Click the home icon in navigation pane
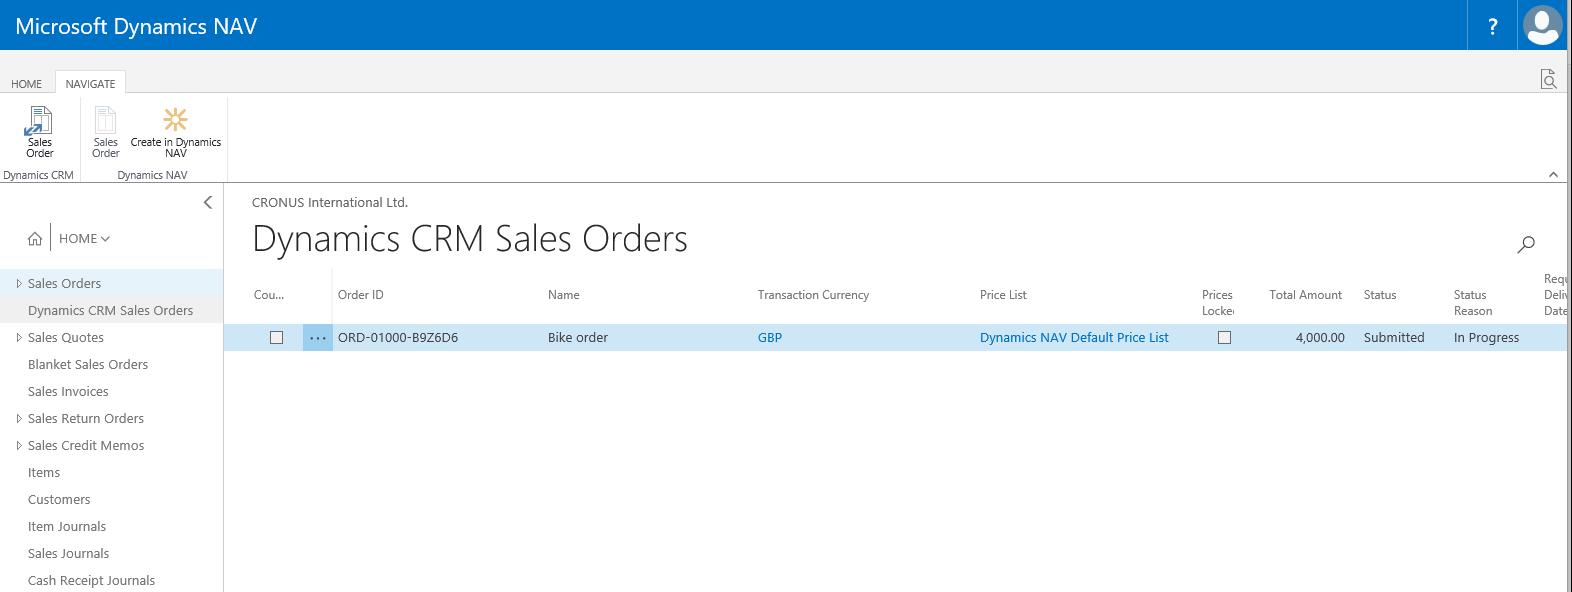The image size is (1572, 592). pos(35,239)
